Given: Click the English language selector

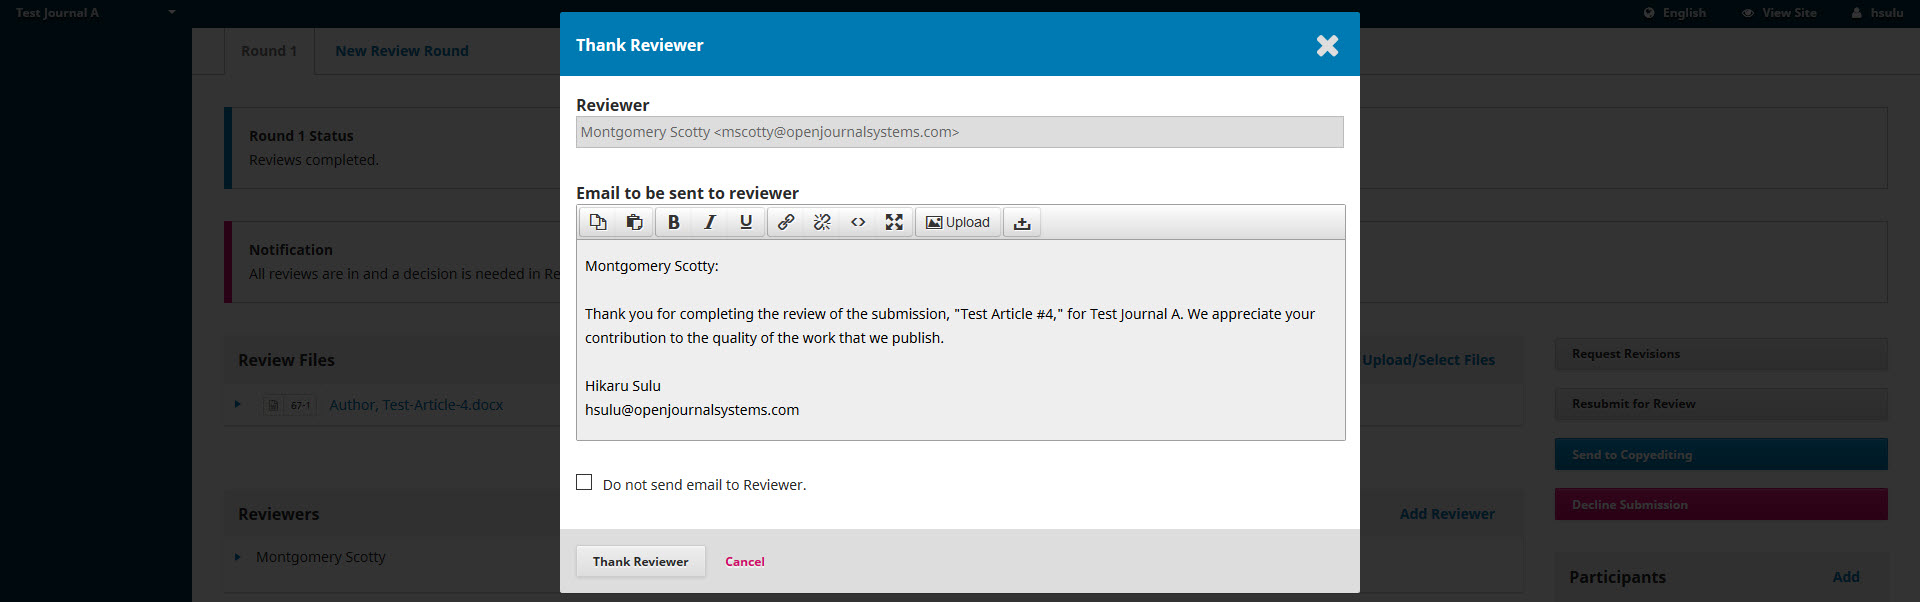Looking at the screenshot, I should pos(1675,13).
